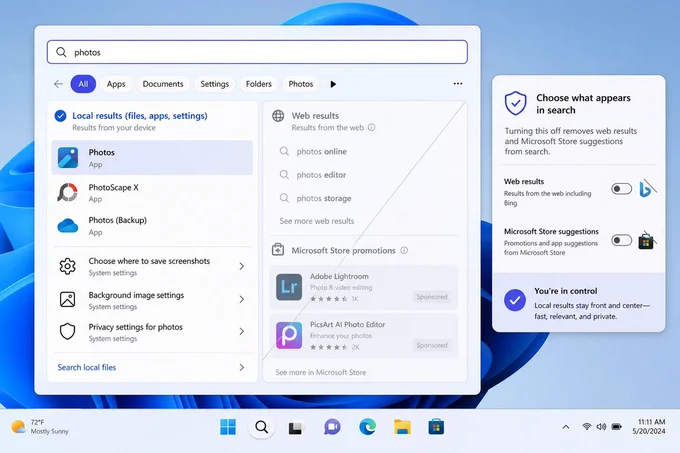Click See more web results
This screenshot has height=453, width=680.
tap(317, 221)
